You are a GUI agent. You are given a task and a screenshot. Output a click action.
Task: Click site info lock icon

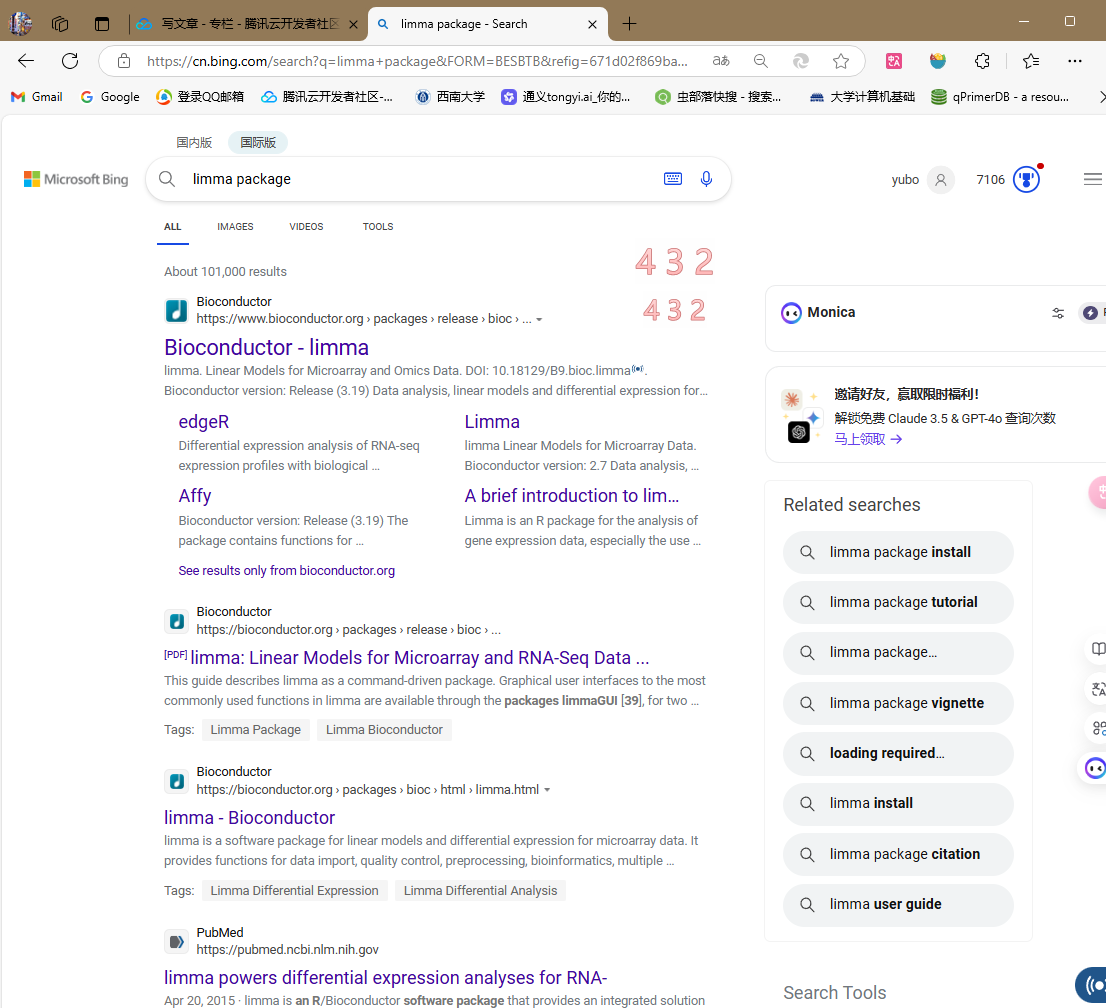(x=124, y=61)
